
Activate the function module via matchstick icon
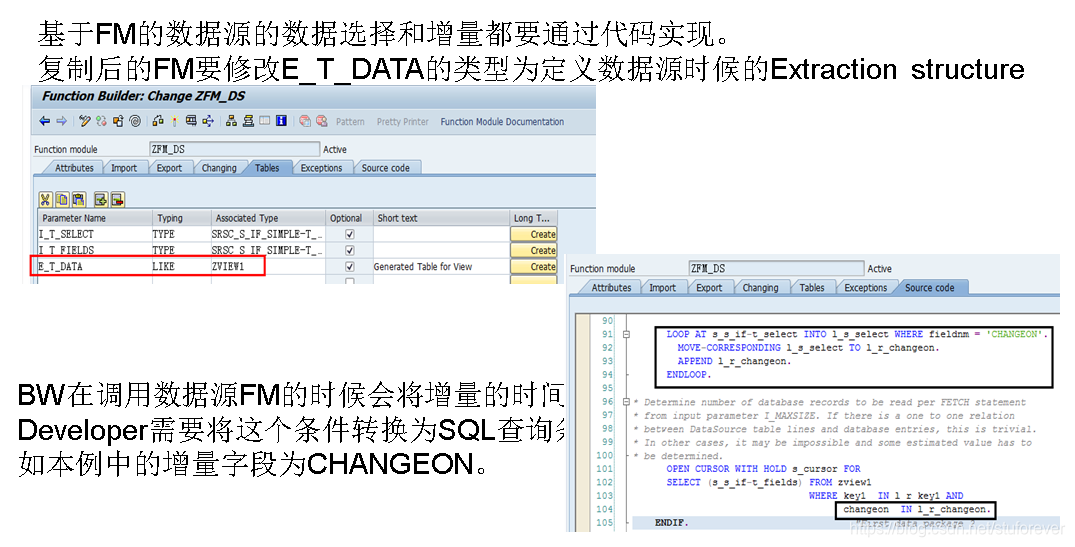(175, 121)
